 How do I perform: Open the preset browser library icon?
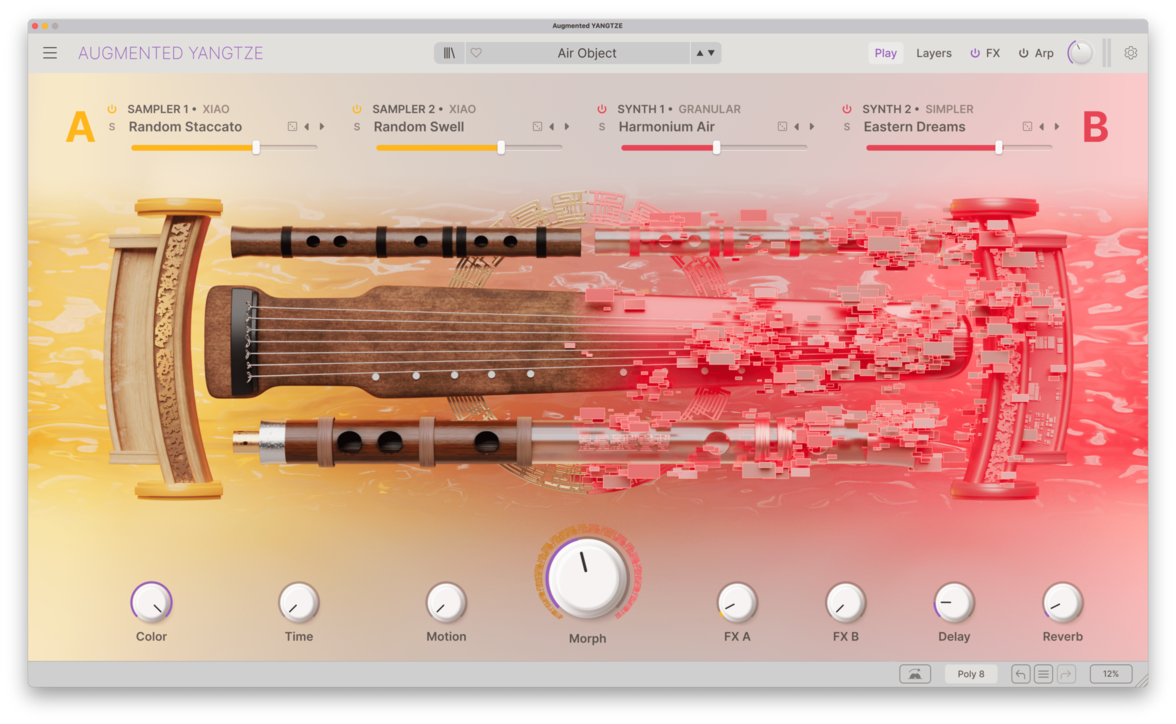point(449,53)
